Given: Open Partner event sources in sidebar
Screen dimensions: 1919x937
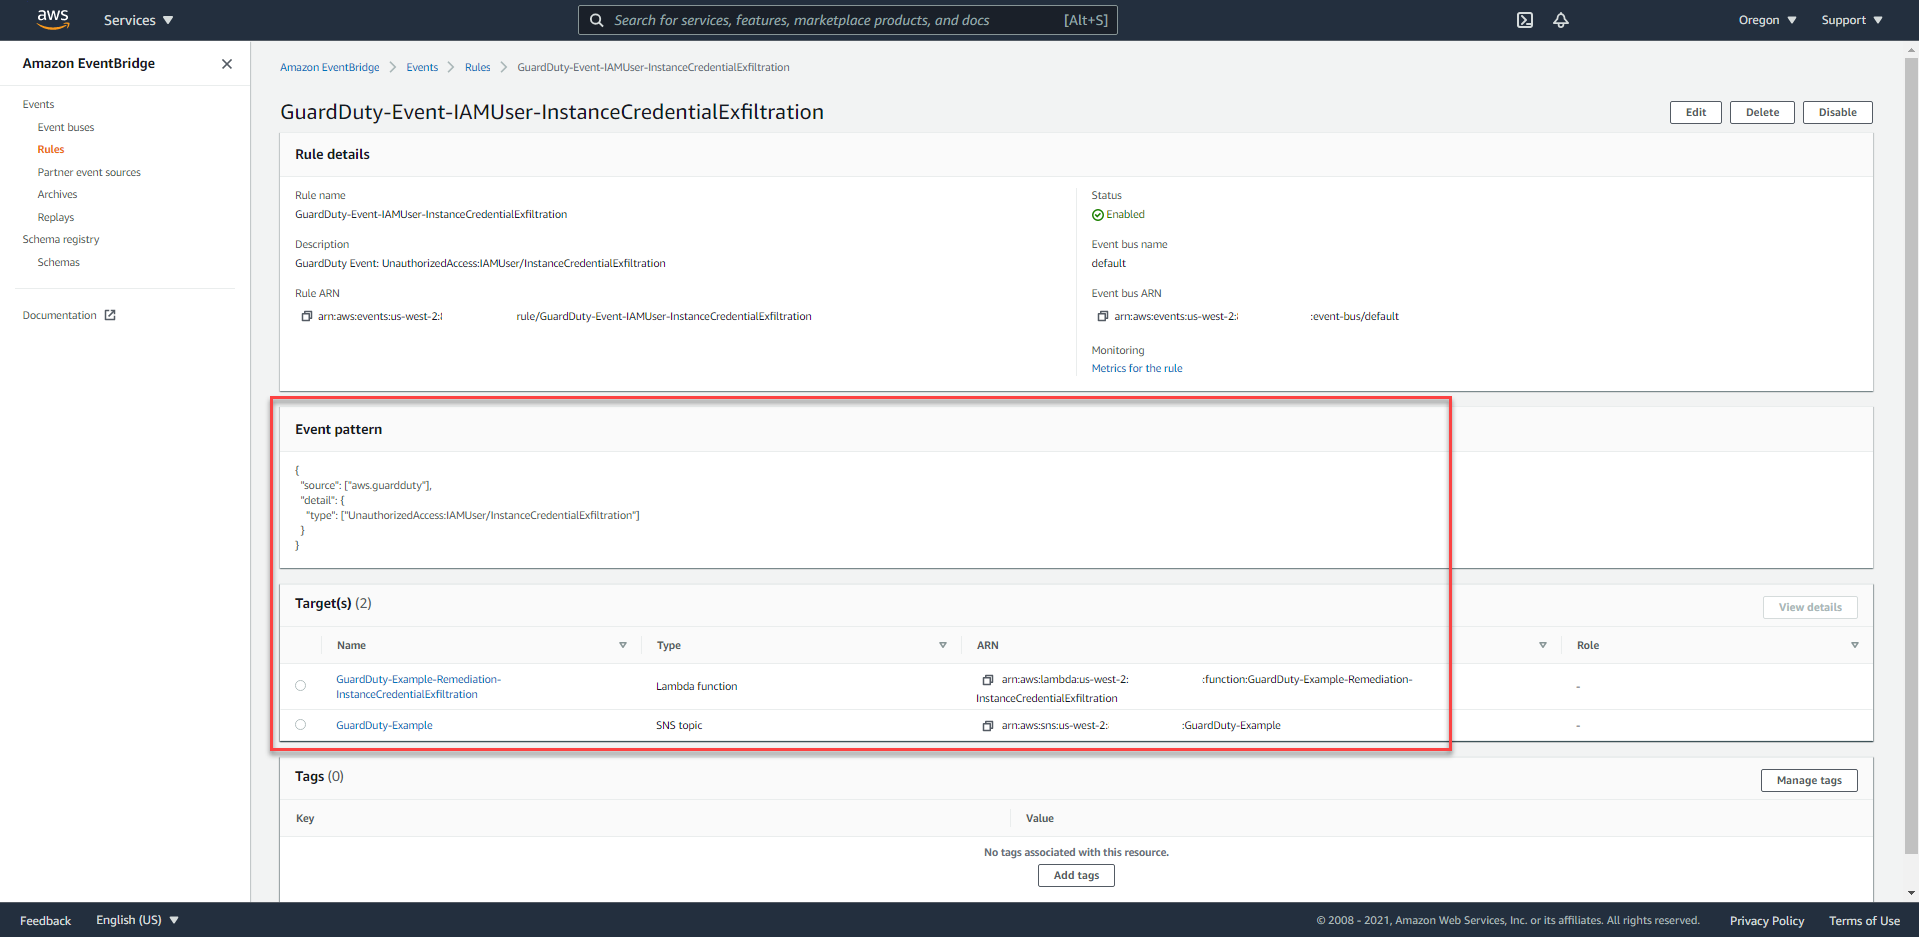Looking at the screenshot, I should [89, 172].
